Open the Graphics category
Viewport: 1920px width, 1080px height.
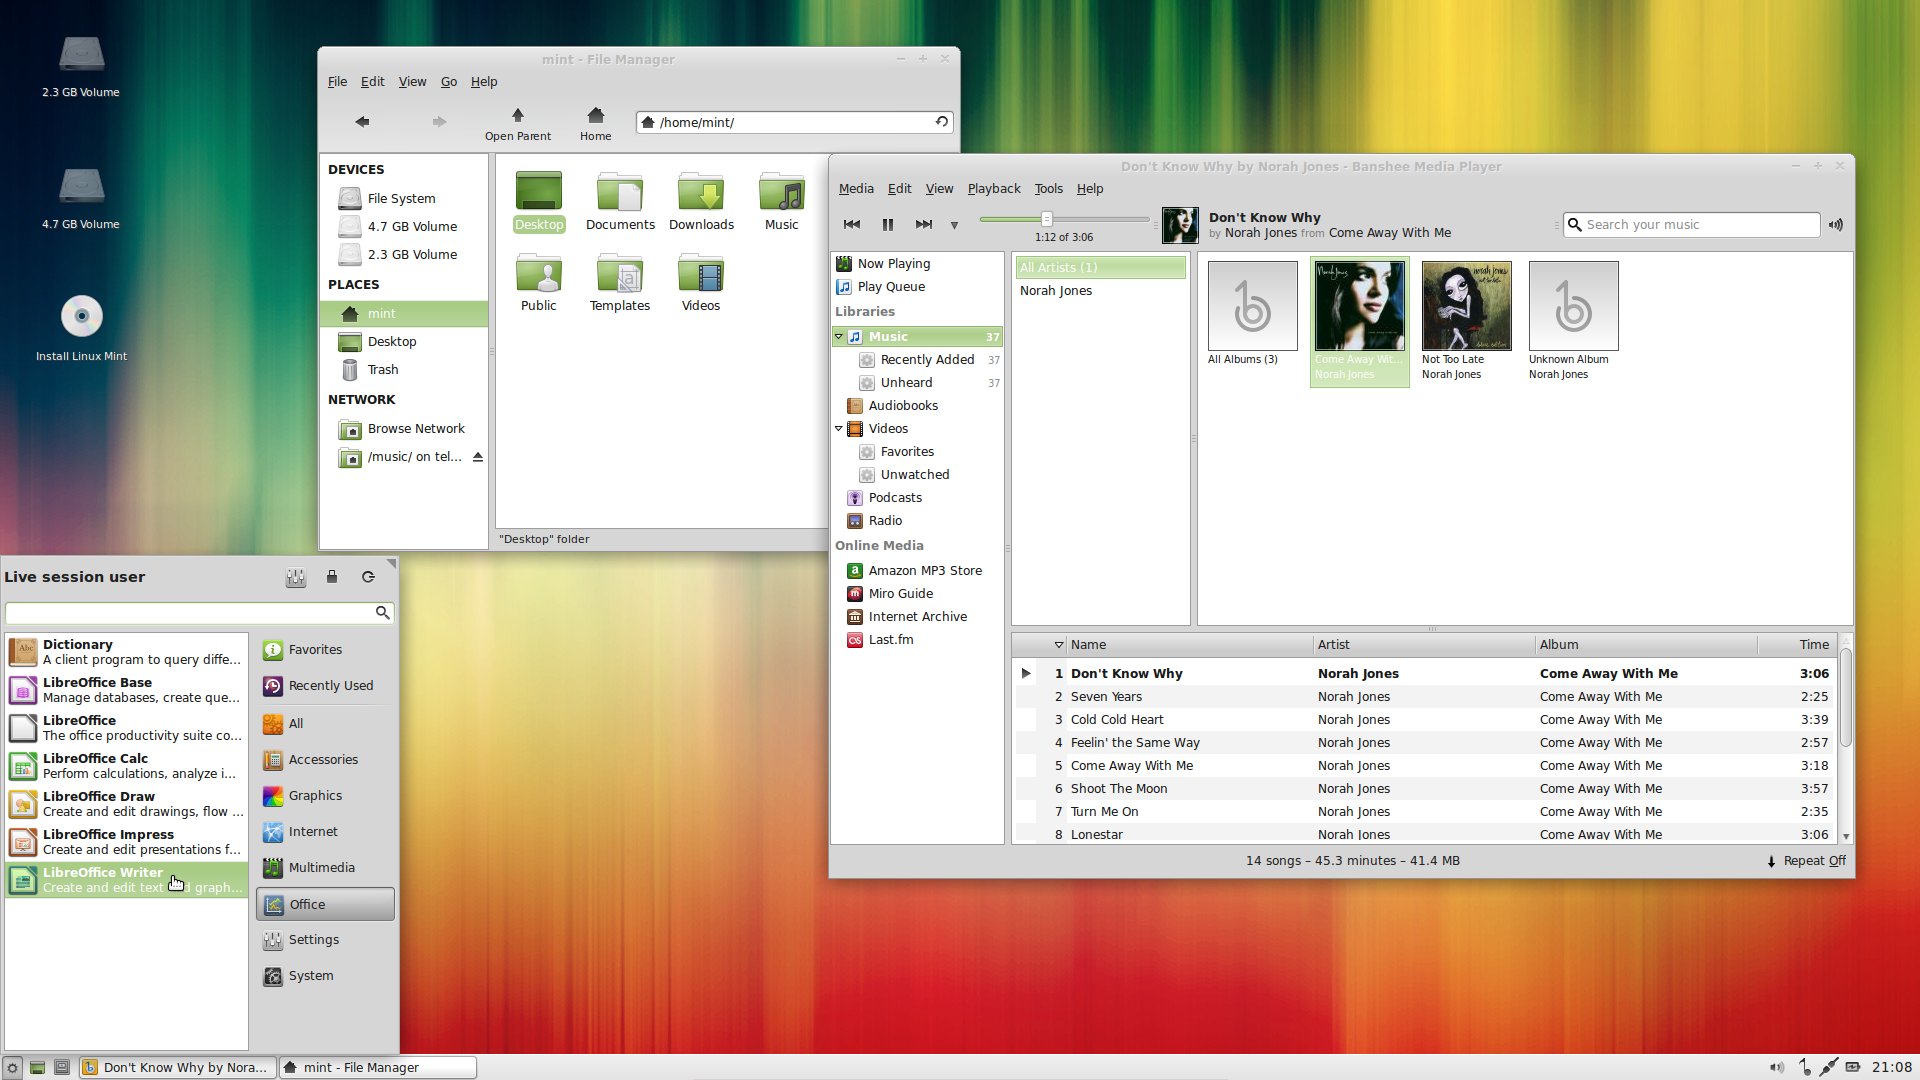[325, 796]
